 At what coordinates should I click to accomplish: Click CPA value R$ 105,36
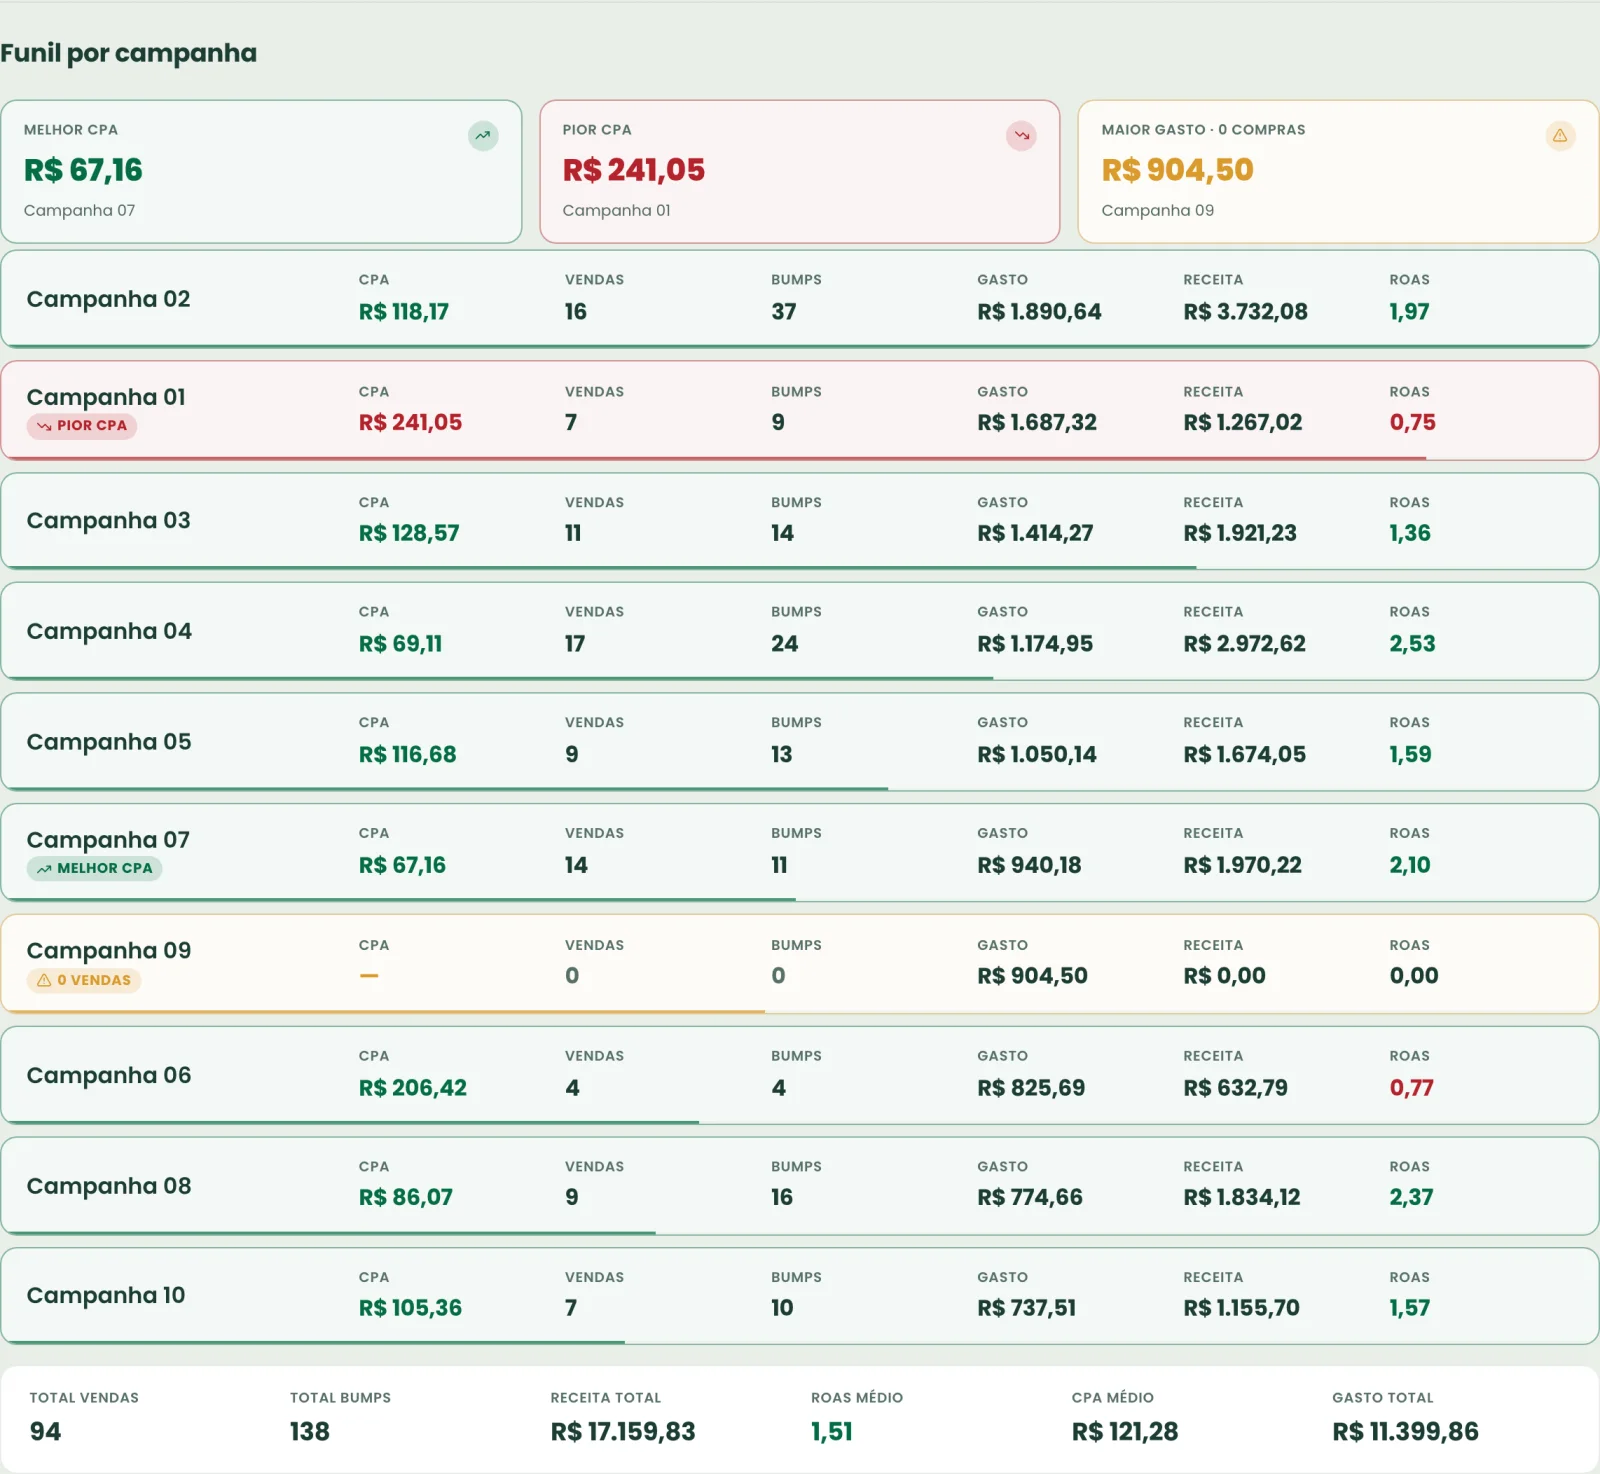point(410,1308)
